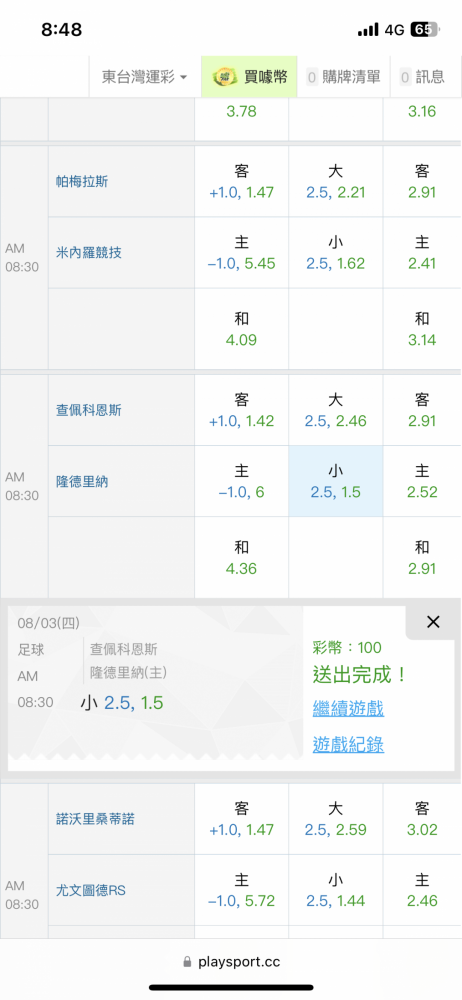Deselect the highlighted 小 2.5, 1.5 cell
Screen dimensions: 462x1000
click(x=336, y=482)
